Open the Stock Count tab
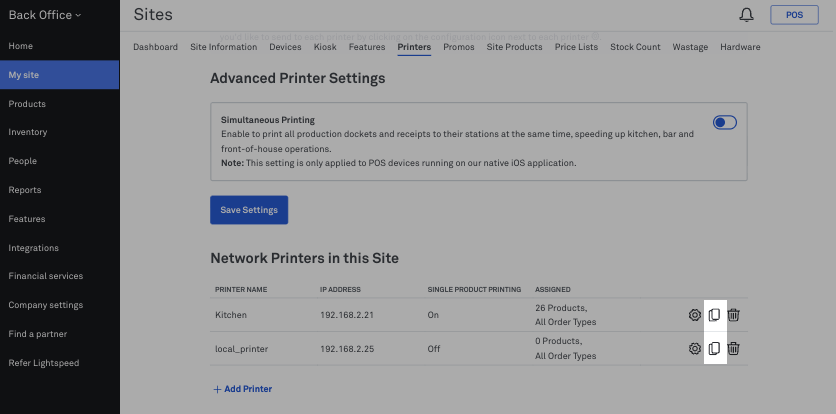The image size is (836, 414). pyautogui.click(x=635, y=47)
